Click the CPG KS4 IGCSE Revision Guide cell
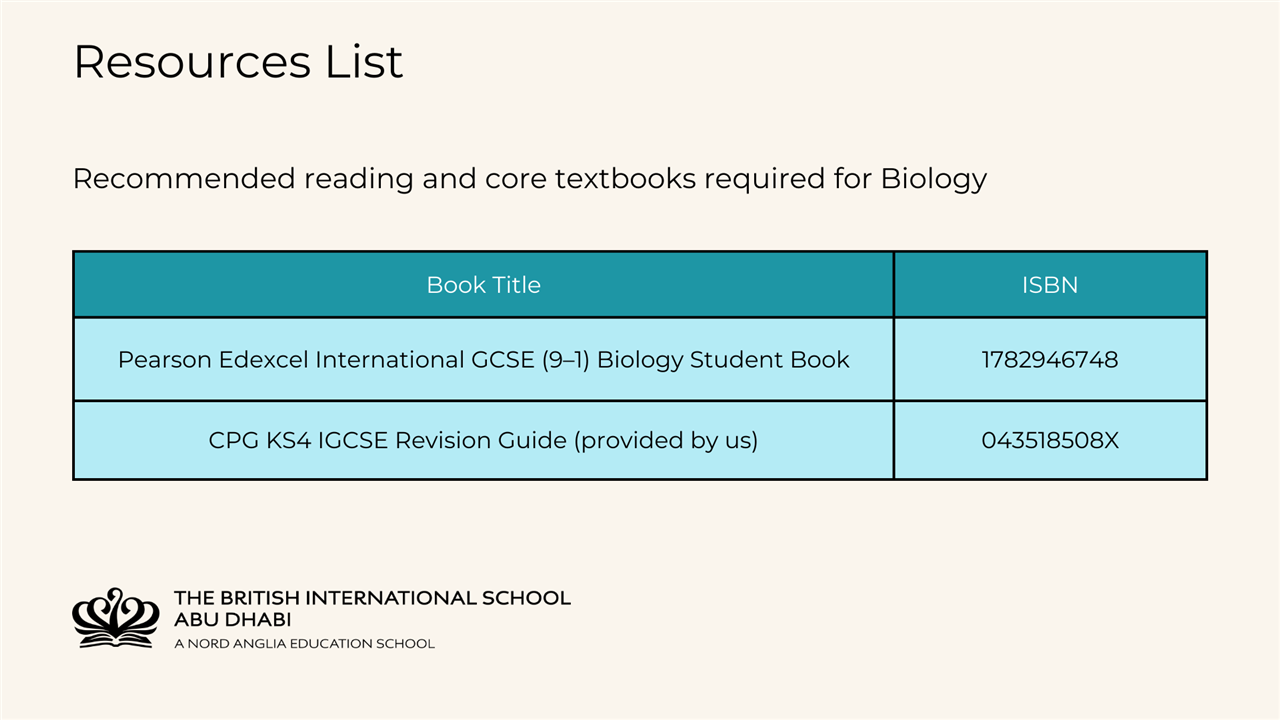 click(483, 440)
